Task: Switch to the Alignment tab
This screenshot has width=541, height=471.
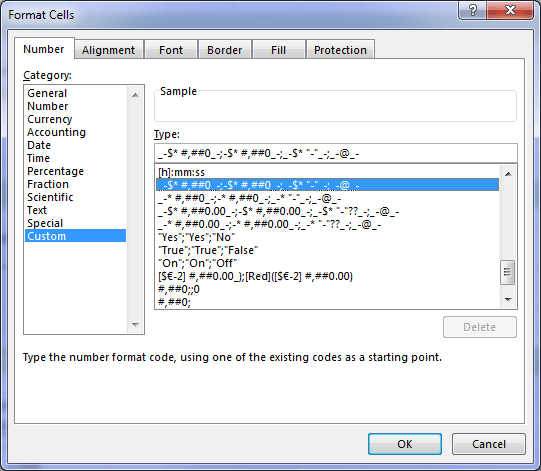Action: tap(108, 50)
